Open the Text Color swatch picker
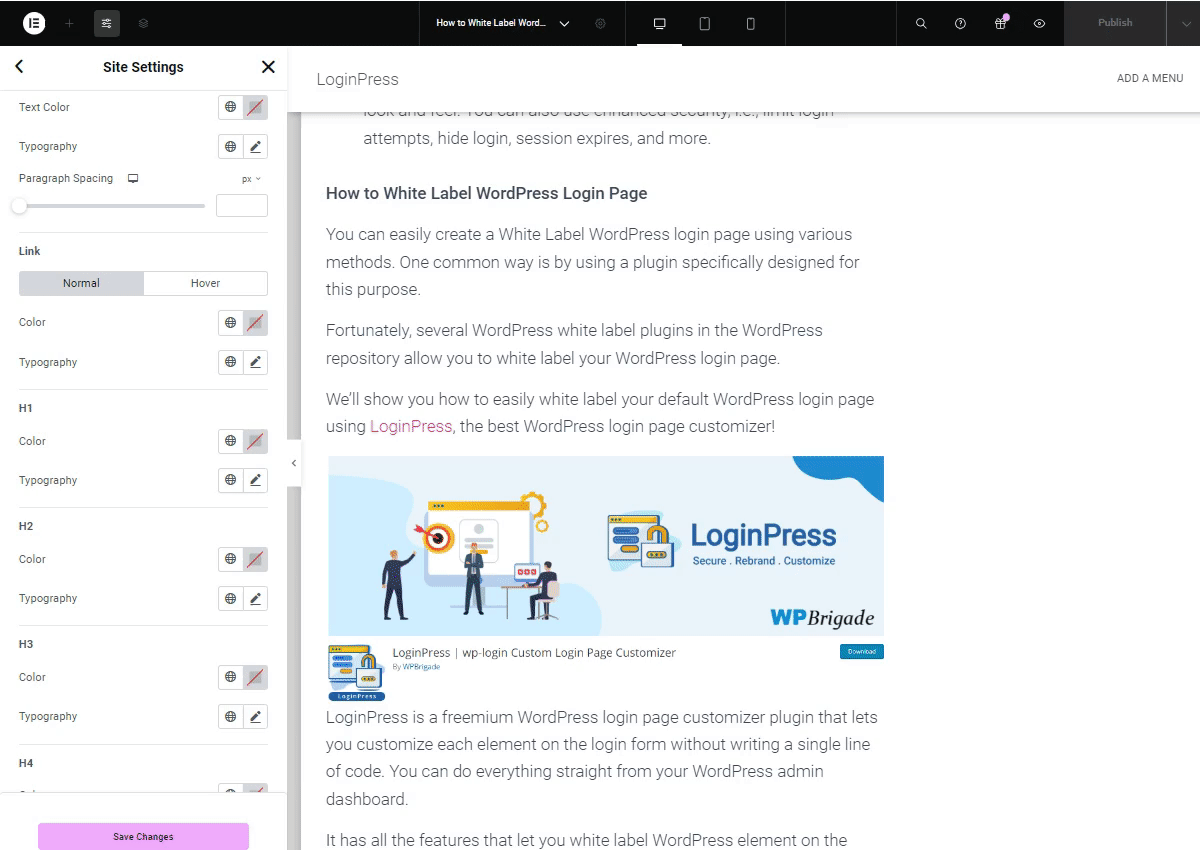 (256, 107)
